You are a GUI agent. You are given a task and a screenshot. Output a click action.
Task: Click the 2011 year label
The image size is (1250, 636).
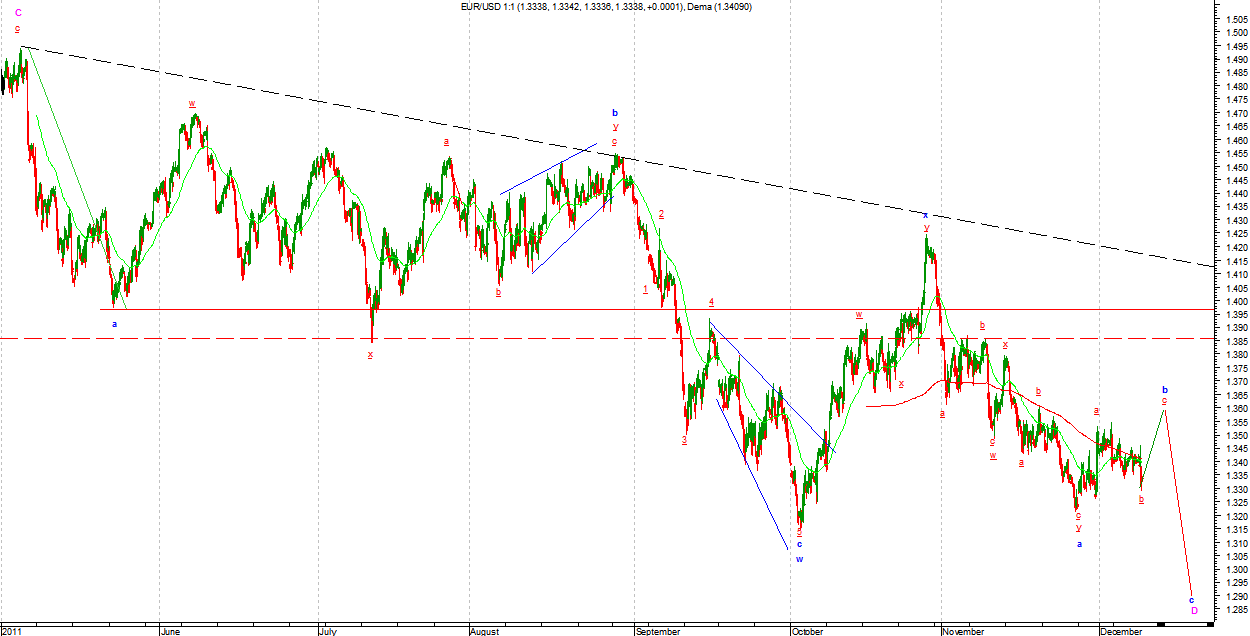[x=13, y=631]
